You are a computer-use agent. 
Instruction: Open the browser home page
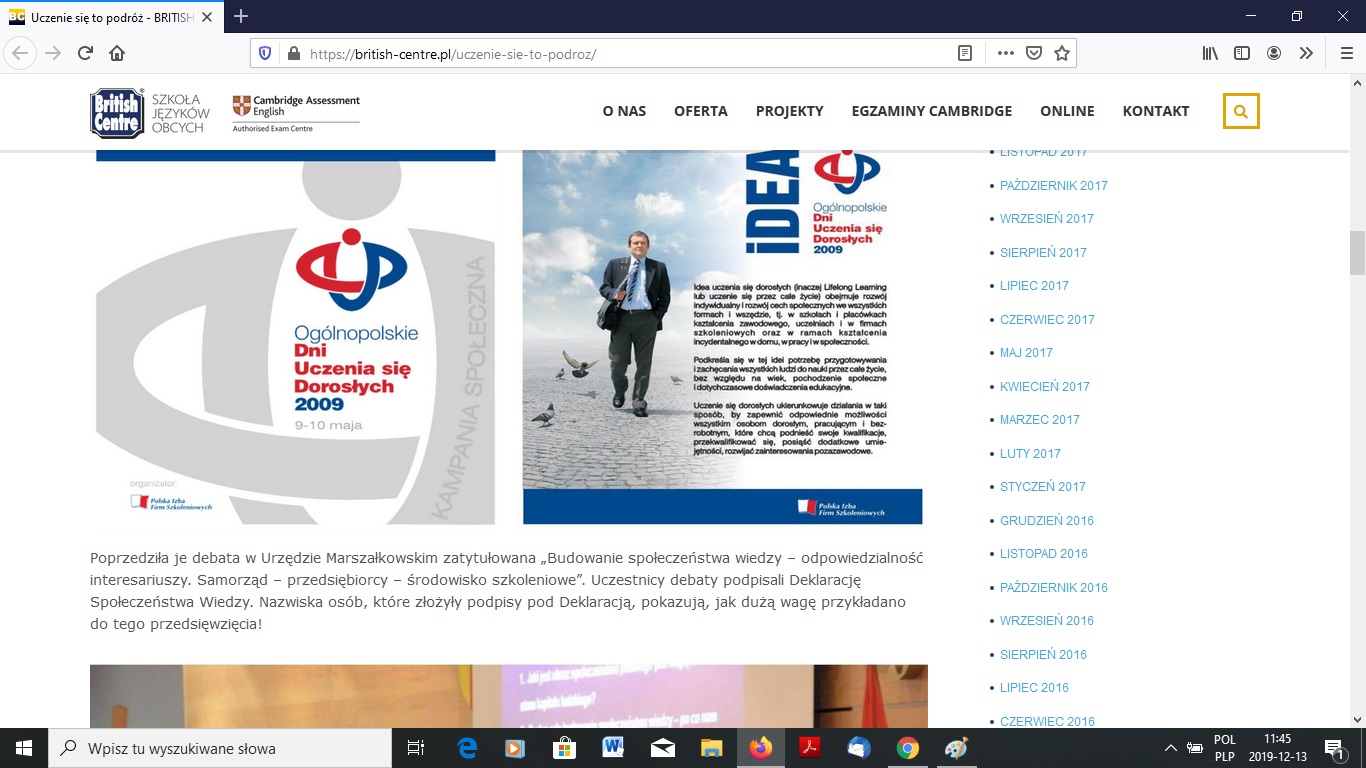[x=117, y=53]
